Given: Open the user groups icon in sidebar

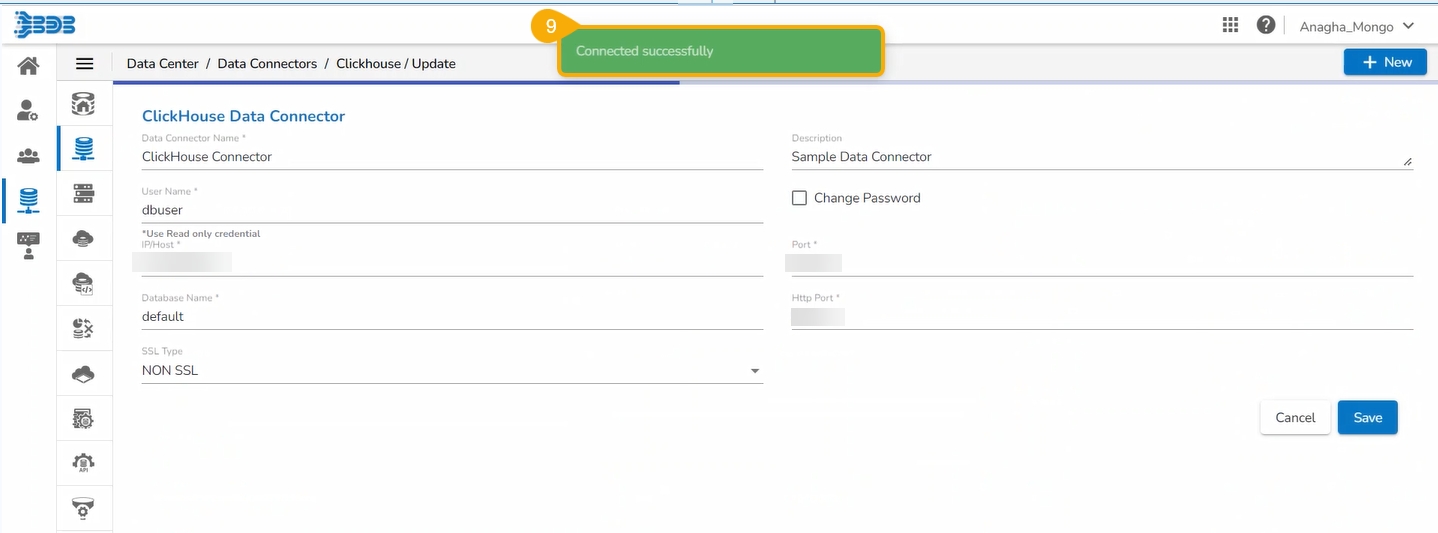Looking at the screenshot, I should point(28,156).
